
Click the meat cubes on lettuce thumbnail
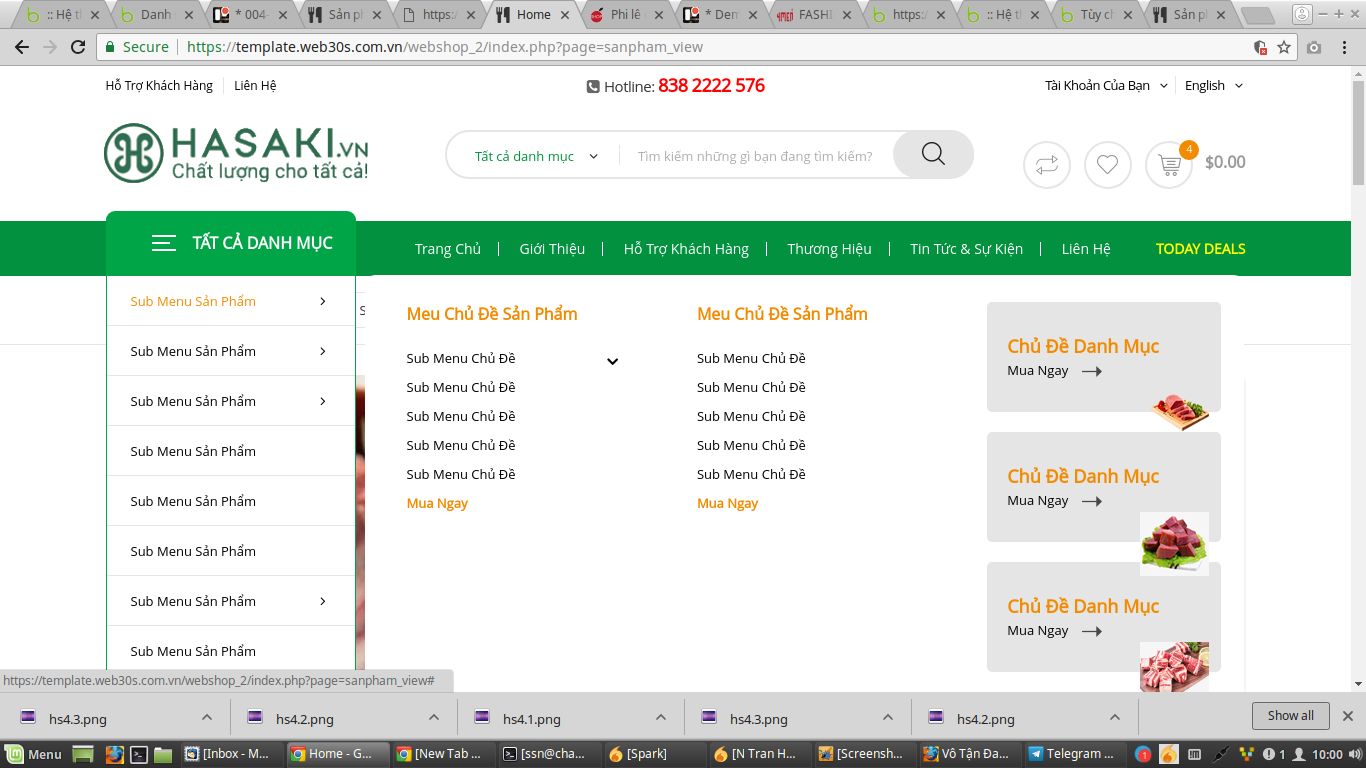(x=1174, y=544)
